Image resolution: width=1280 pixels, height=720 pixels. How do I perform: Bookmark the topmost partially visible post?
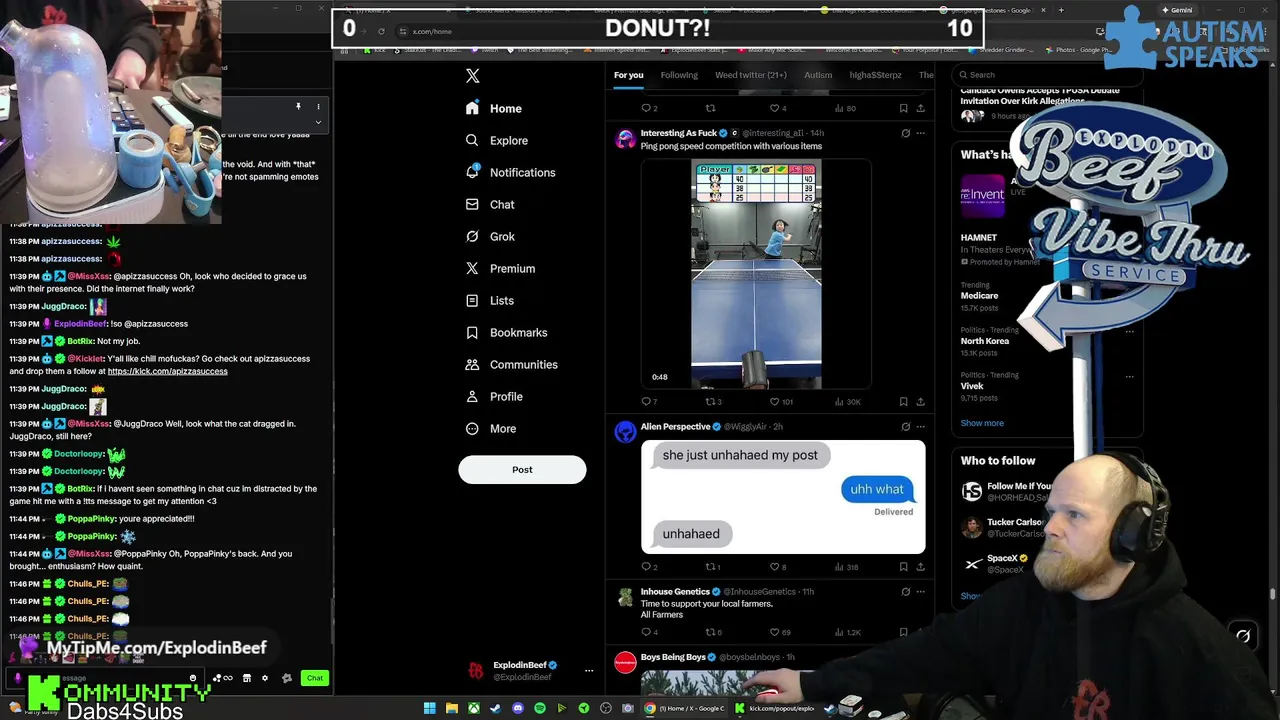[903, 108]
